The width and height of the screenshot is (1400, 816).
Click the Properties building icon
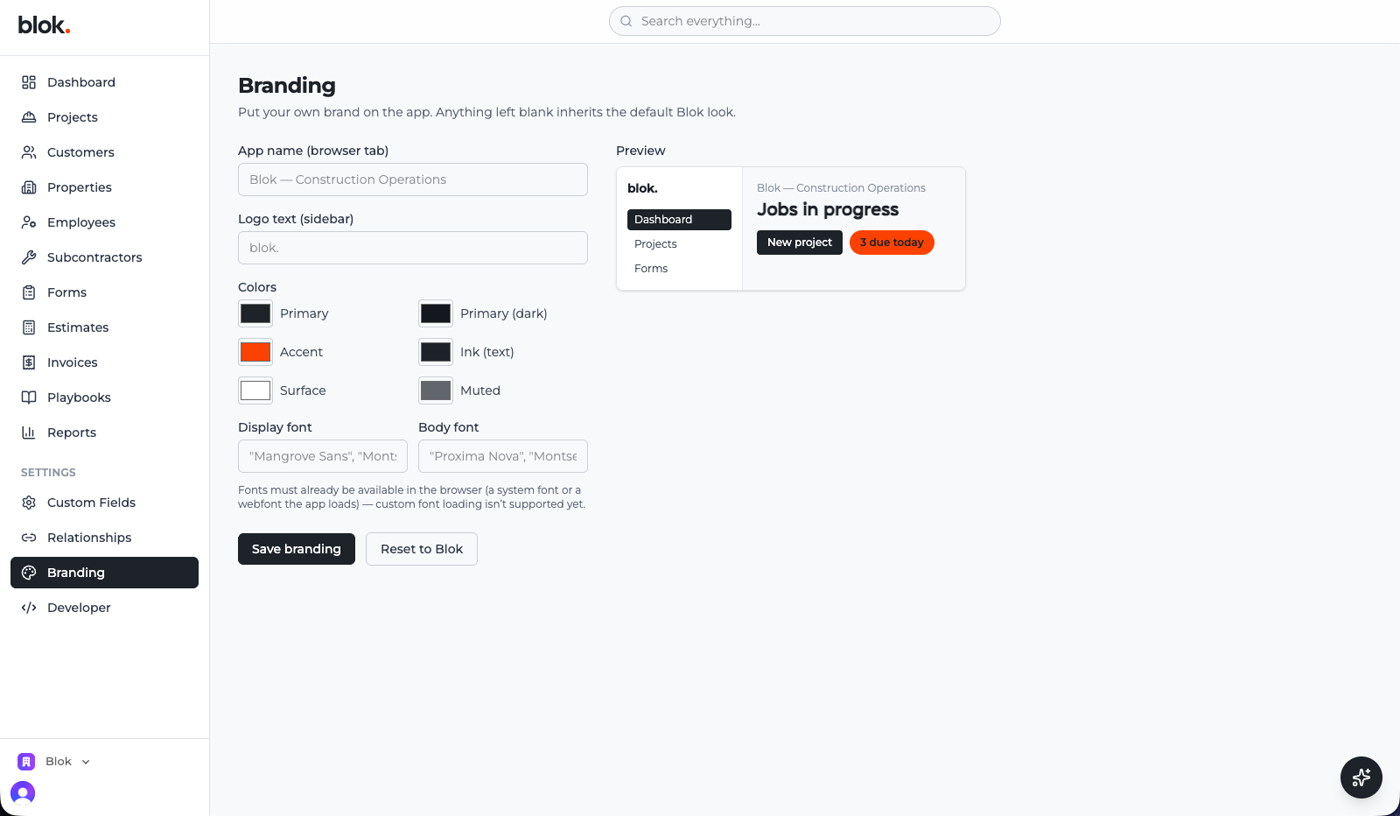pos(29,187)
